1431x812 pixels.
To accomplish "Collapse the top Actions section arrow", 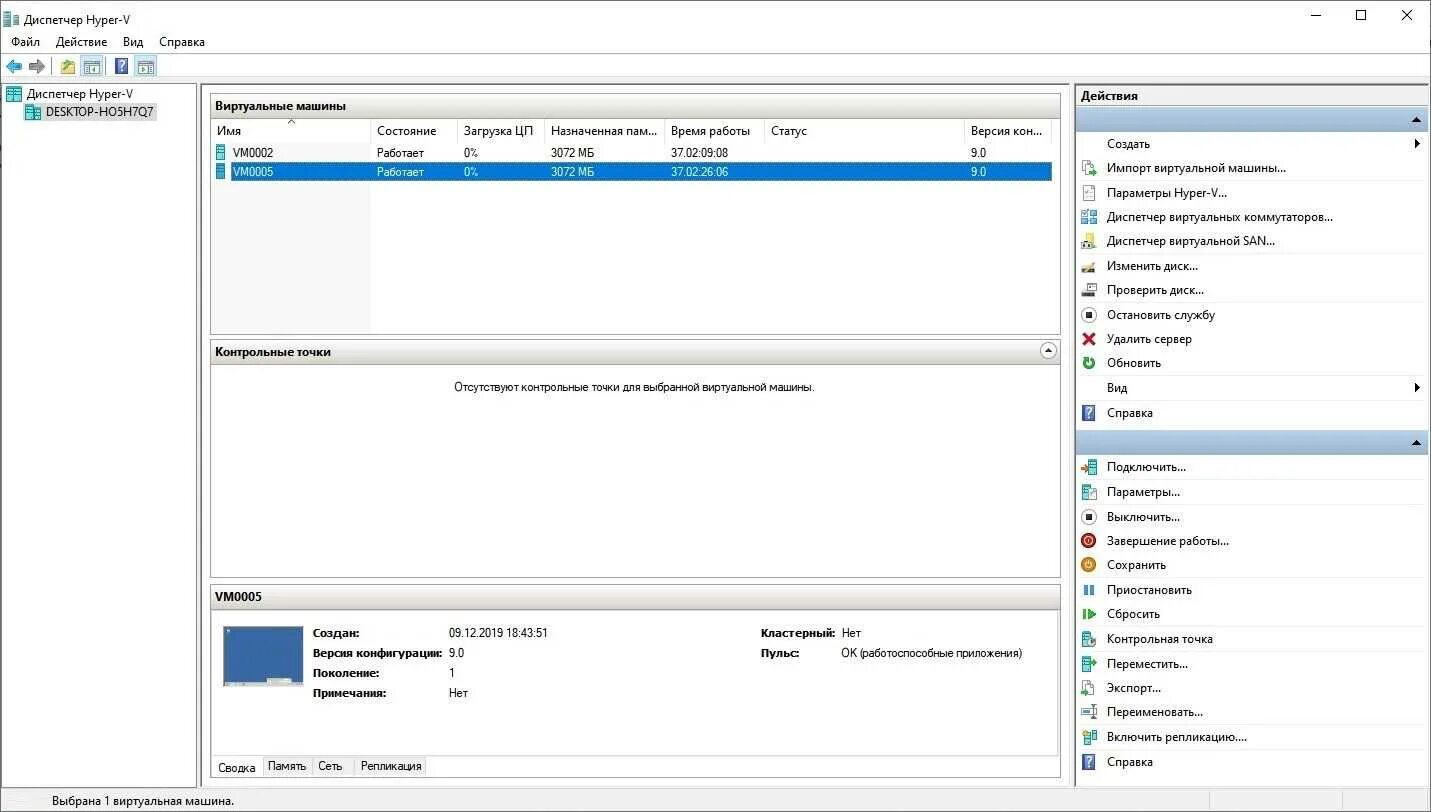I will (1417, 120).
